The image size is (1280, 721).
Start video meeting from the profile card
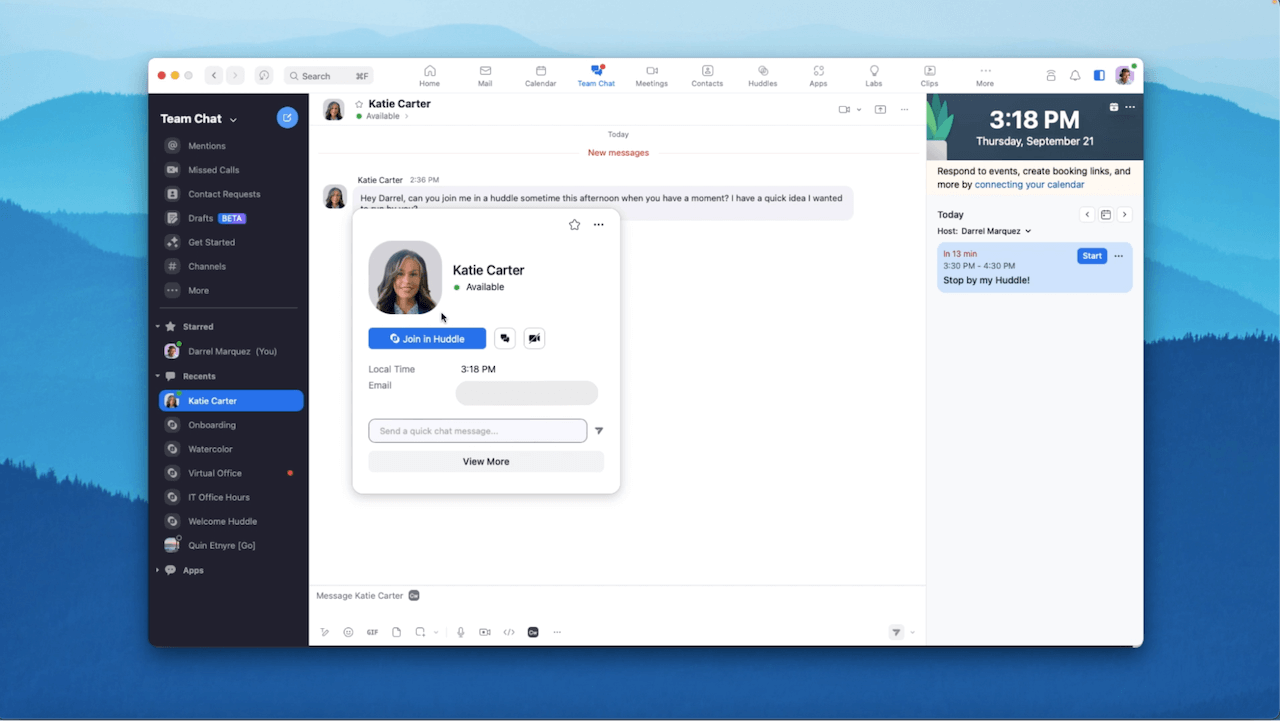pyautogui.click(x=534, y=339)
